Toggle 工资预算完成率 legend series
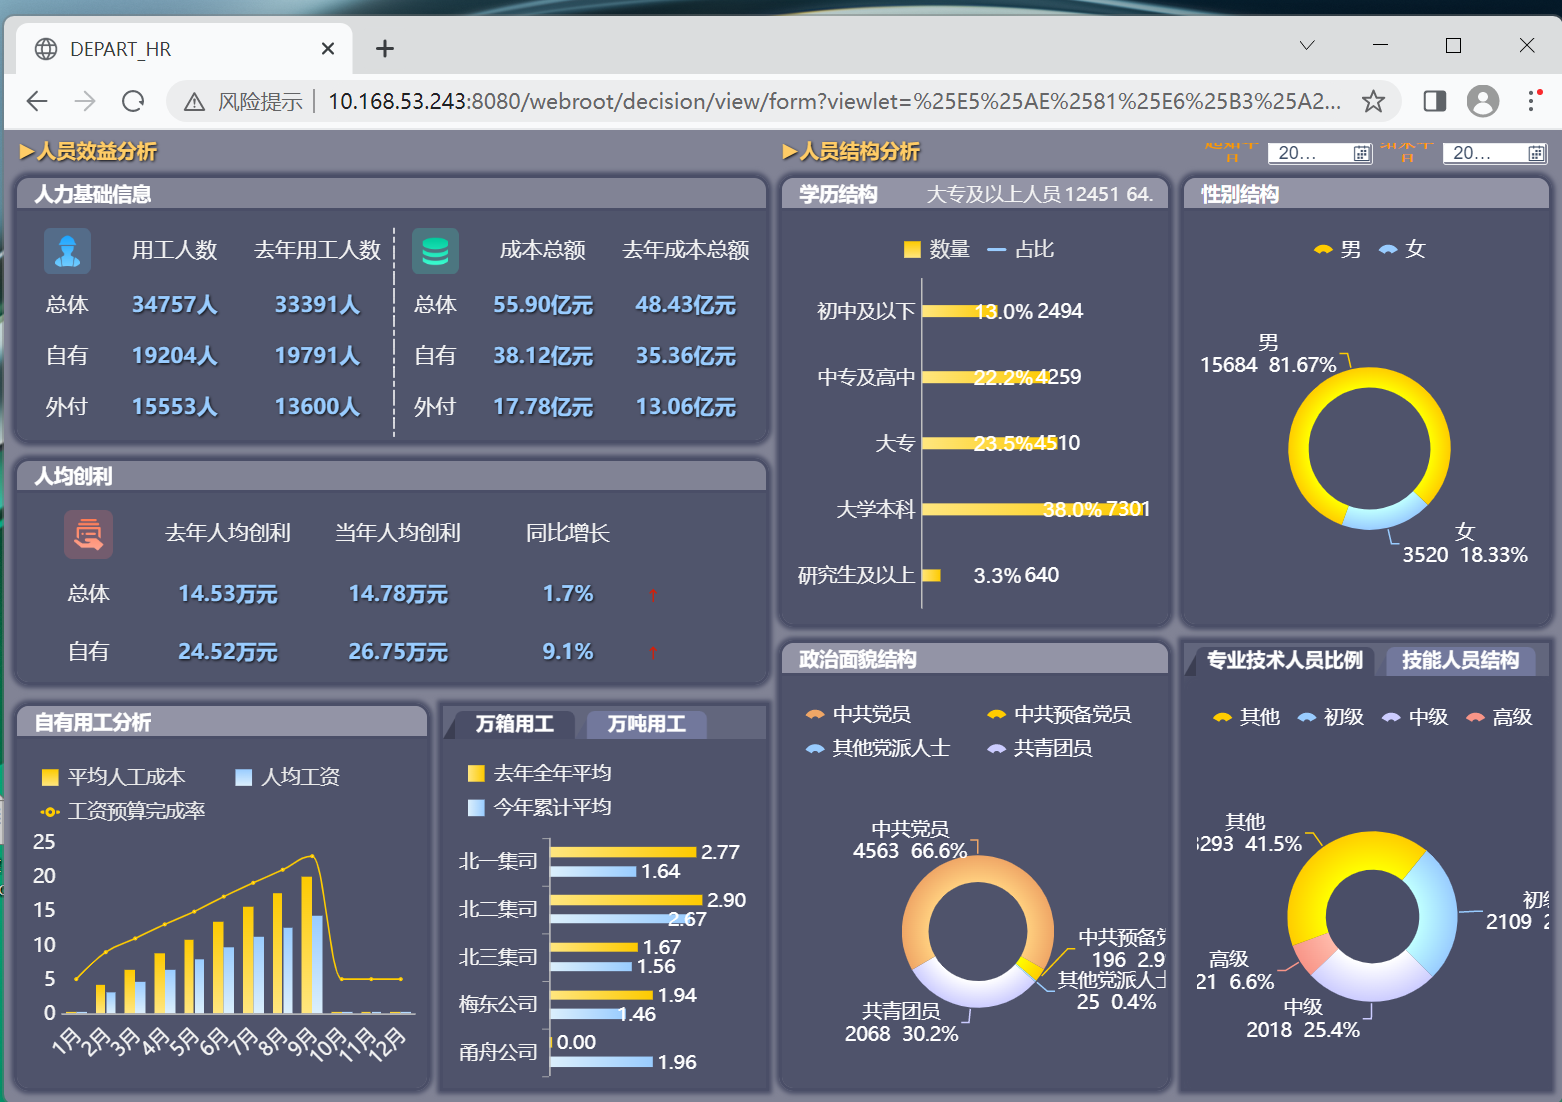The height and width of the screenshot is (1102, 1562). pyautogui.click(x=123, y=811)
